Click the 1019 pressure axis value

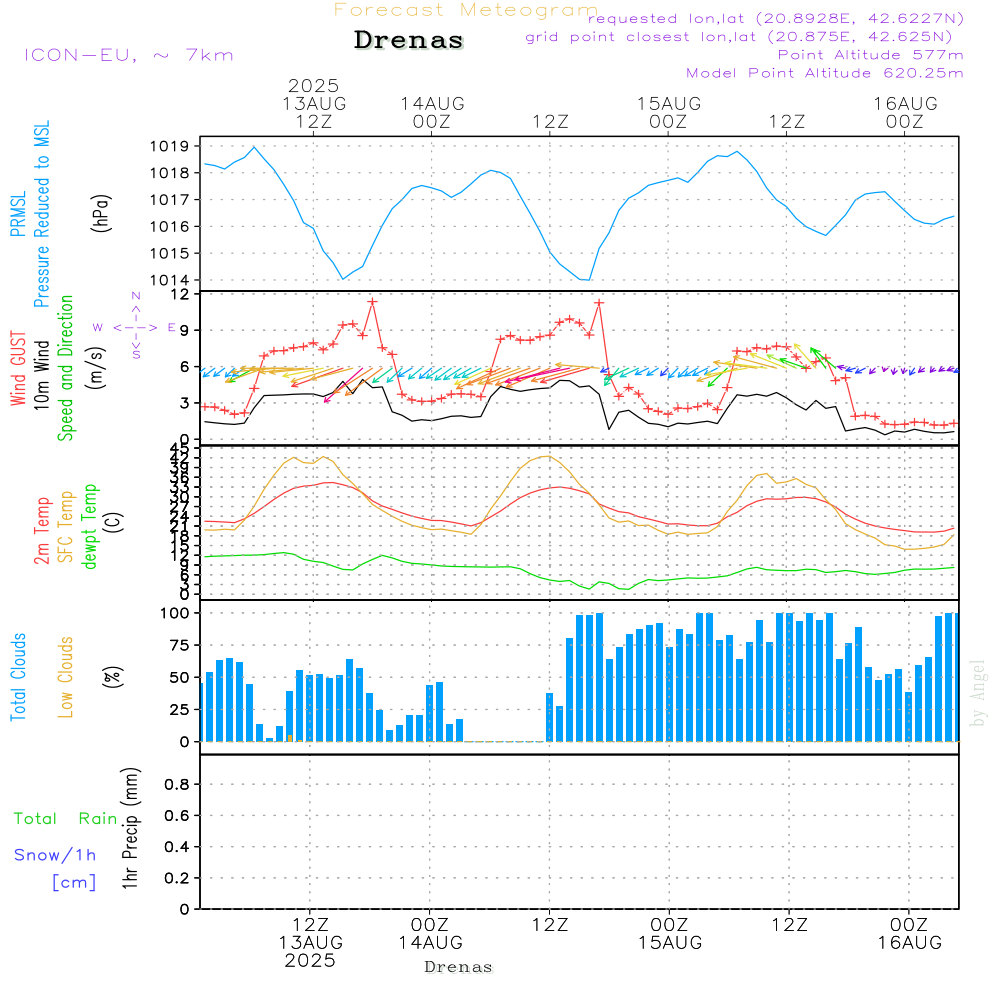click(170, 146)
